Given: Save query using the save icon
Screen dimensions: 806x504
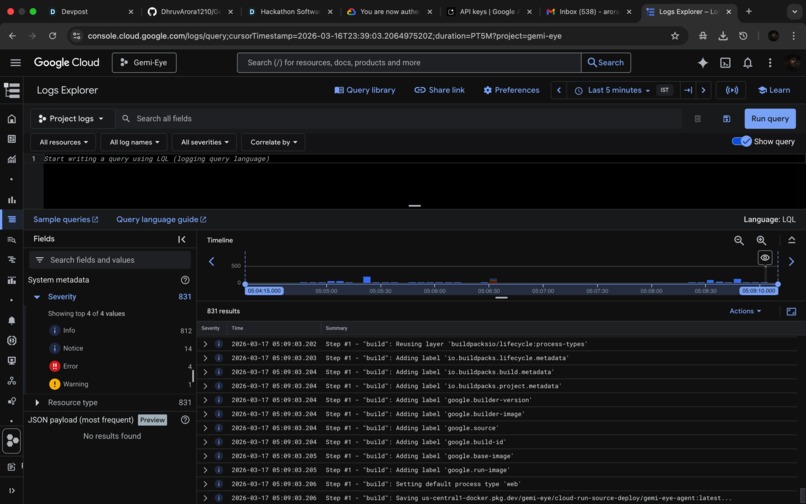Looking at the screenshot, I should click(x=726, y=119).
